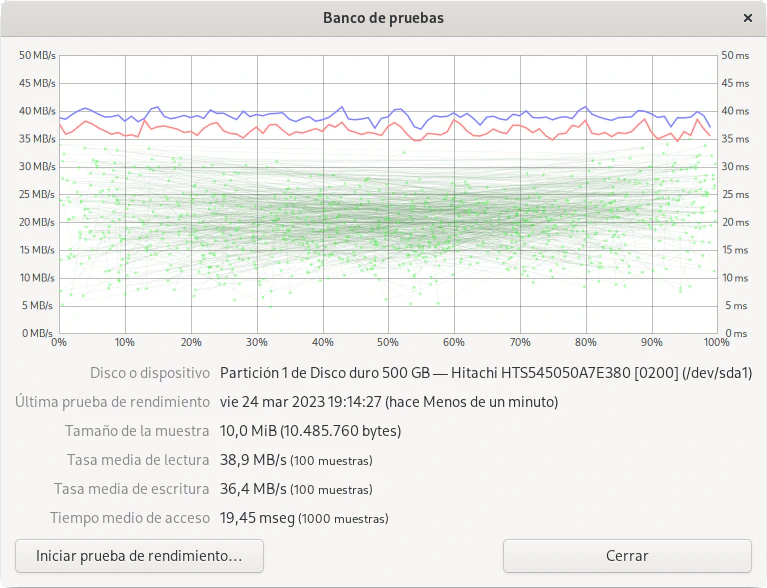Click the 0% mark on horizontal axis

[x=59, y=343]
